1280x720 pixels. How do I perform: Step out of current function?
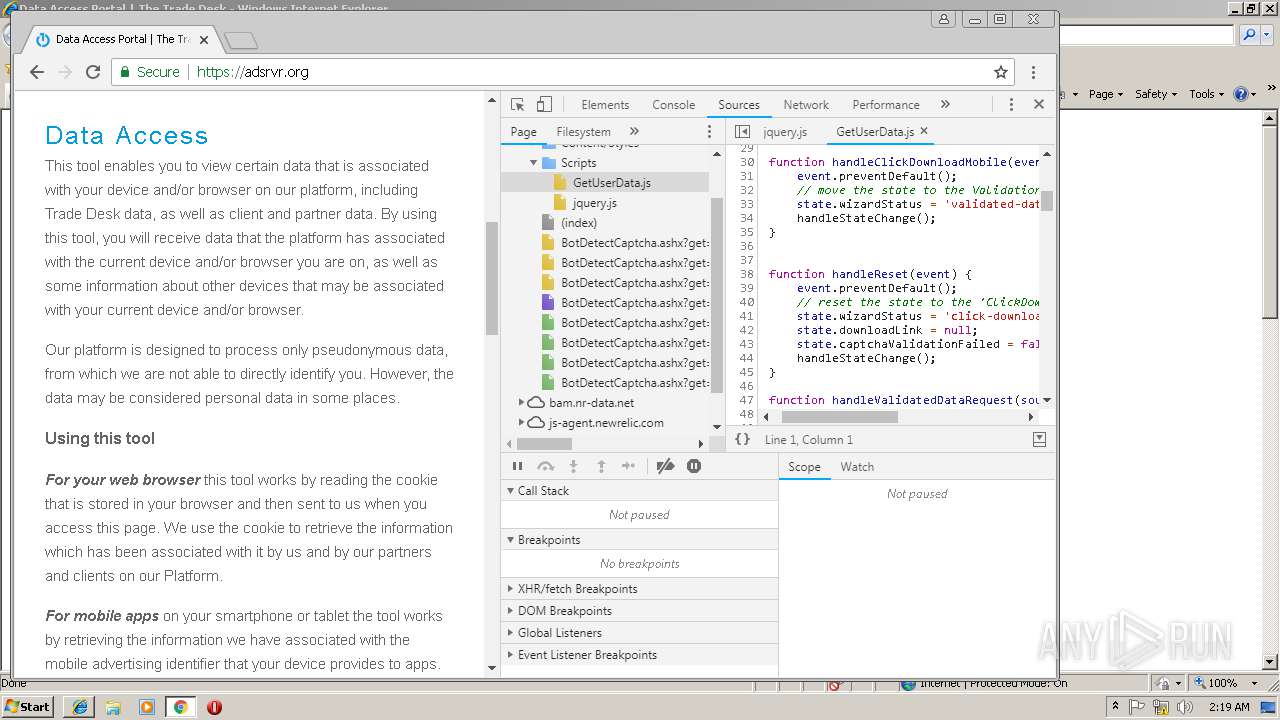[601, 466]
